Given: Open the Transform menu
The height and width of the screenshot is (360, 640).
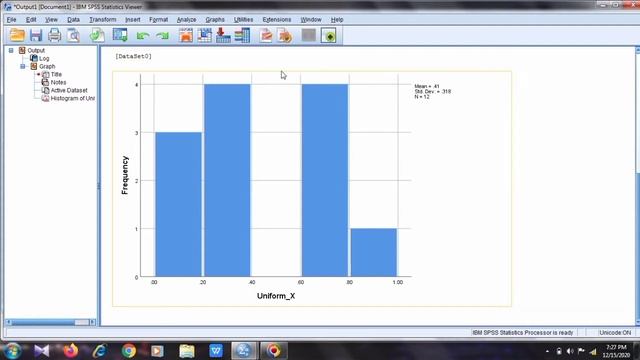Looking at the screenshot, I should (x=103, y=20).
